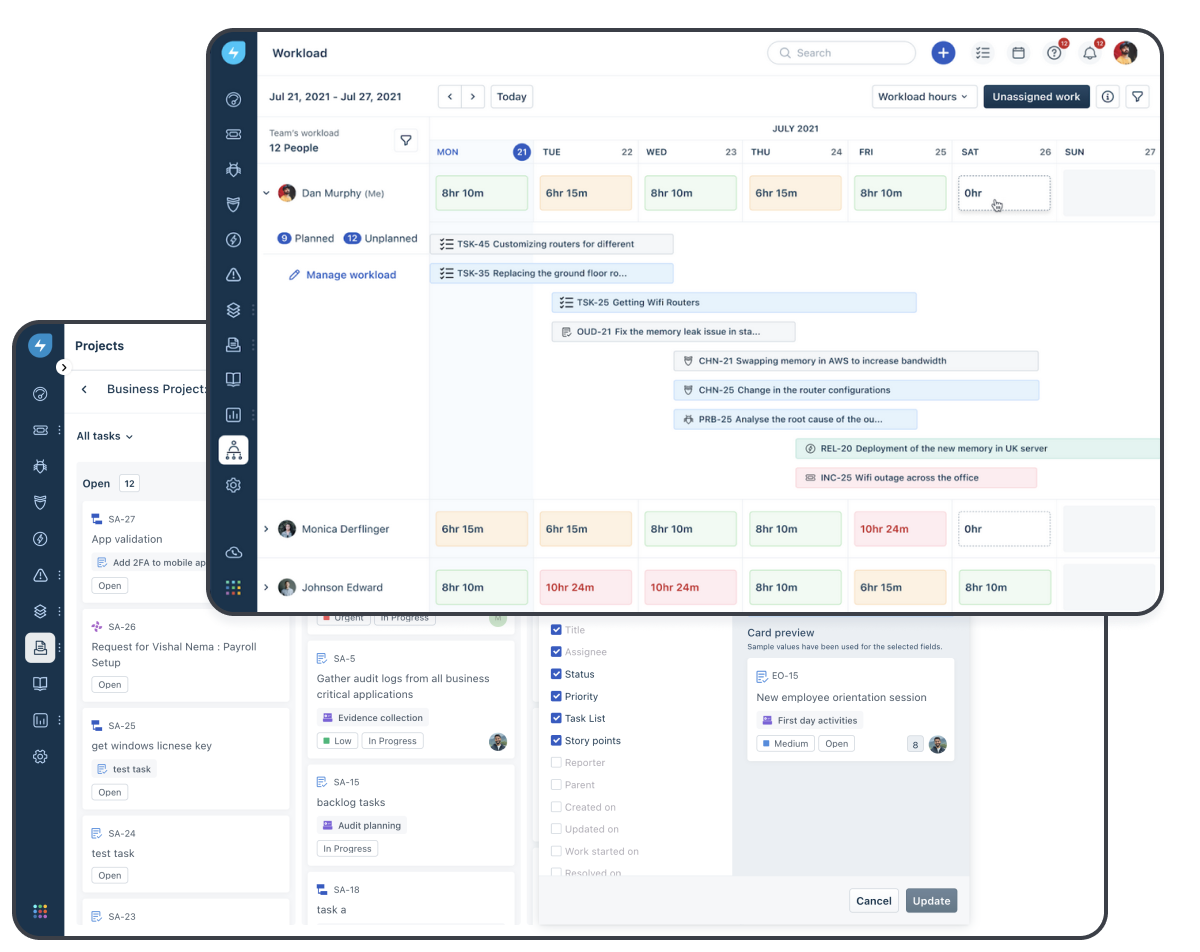Click the help question mark icon
Viewport: 1200px width, 952px height.
[1054, 53]
